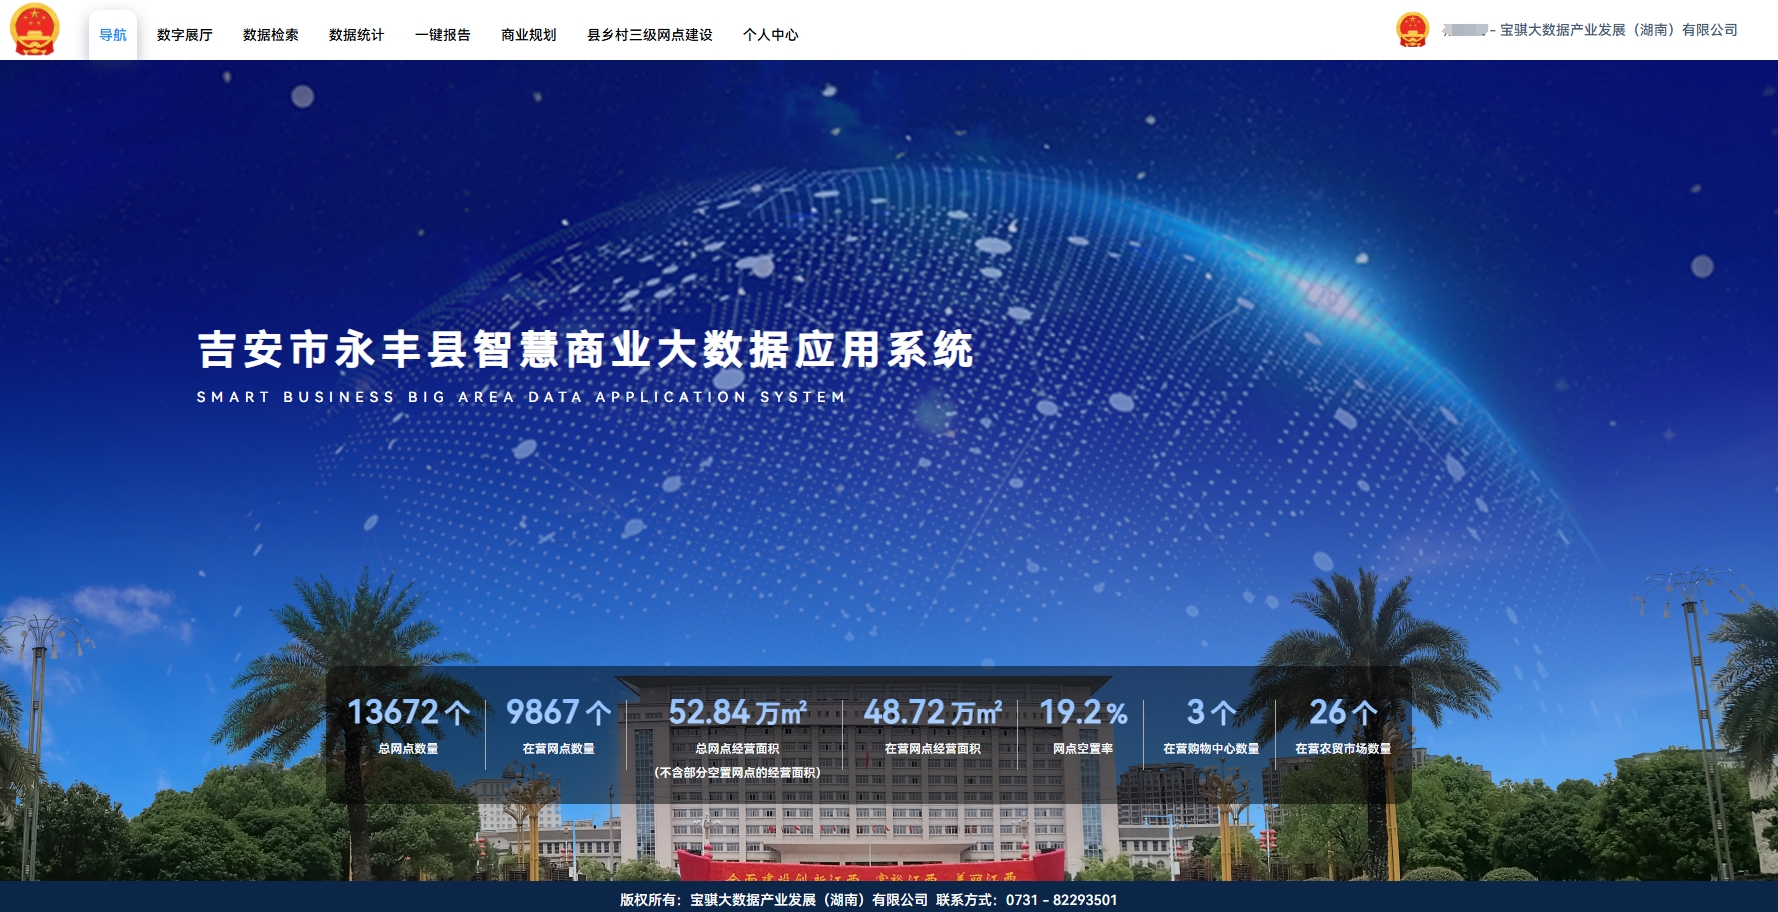
Task: Click the 48.72万㎡ 在营网点经营面积 statistic
Action: [x=932, y=725]
